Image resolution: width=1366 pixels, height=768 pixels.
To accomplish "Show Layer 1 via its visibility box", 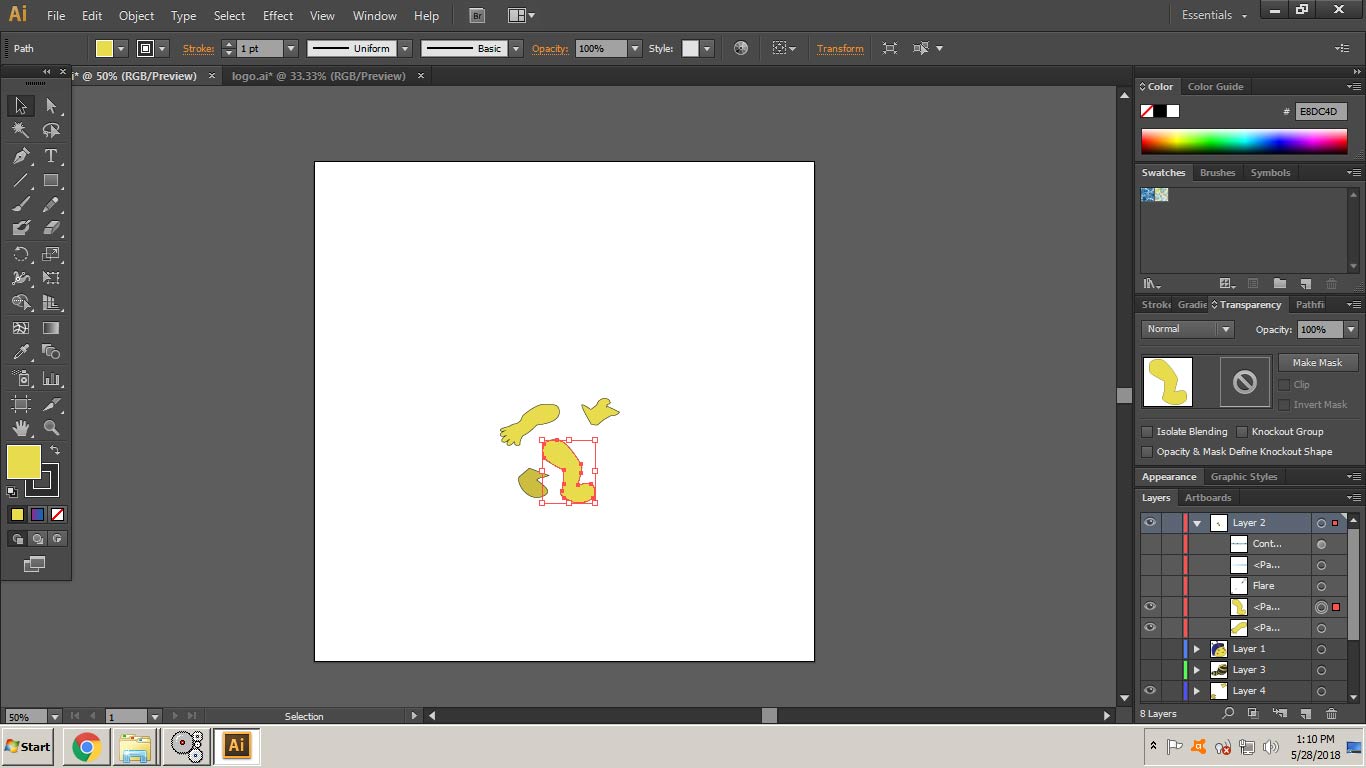I will [1150, 649].
